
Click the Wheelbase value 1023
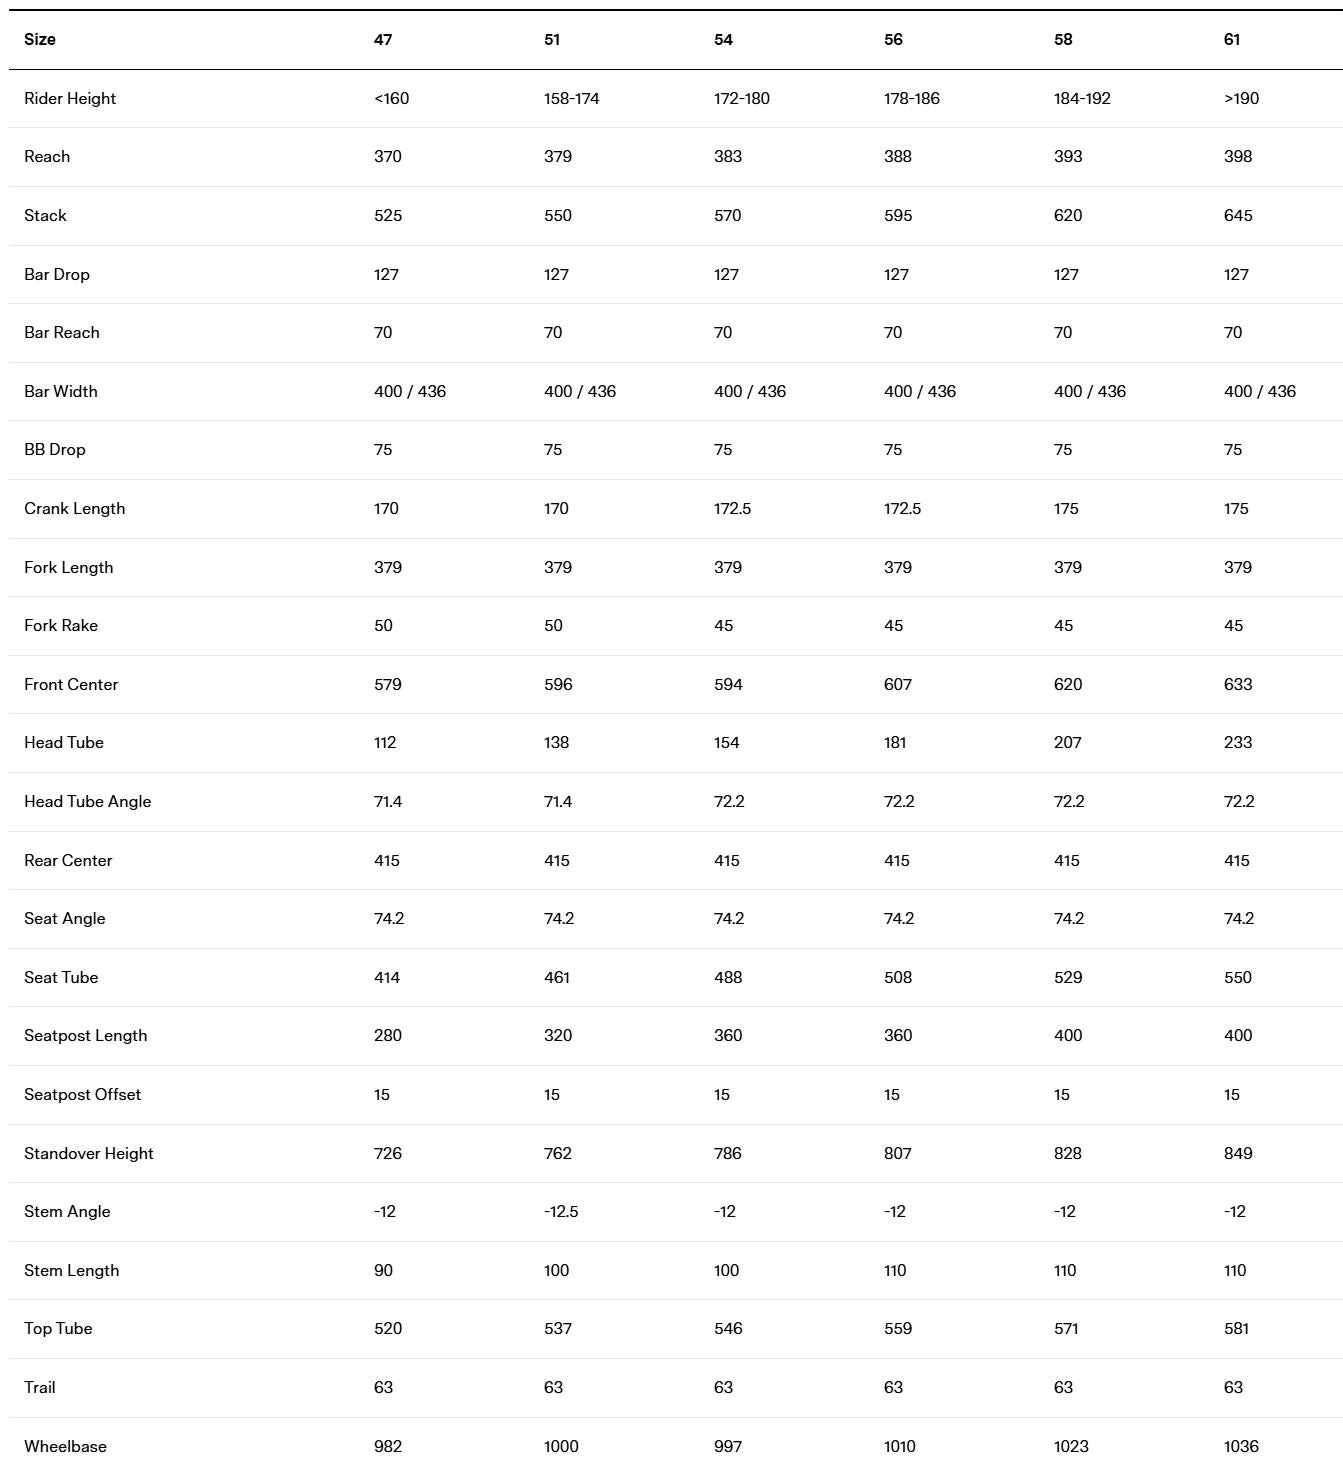click(1071, 1446)
